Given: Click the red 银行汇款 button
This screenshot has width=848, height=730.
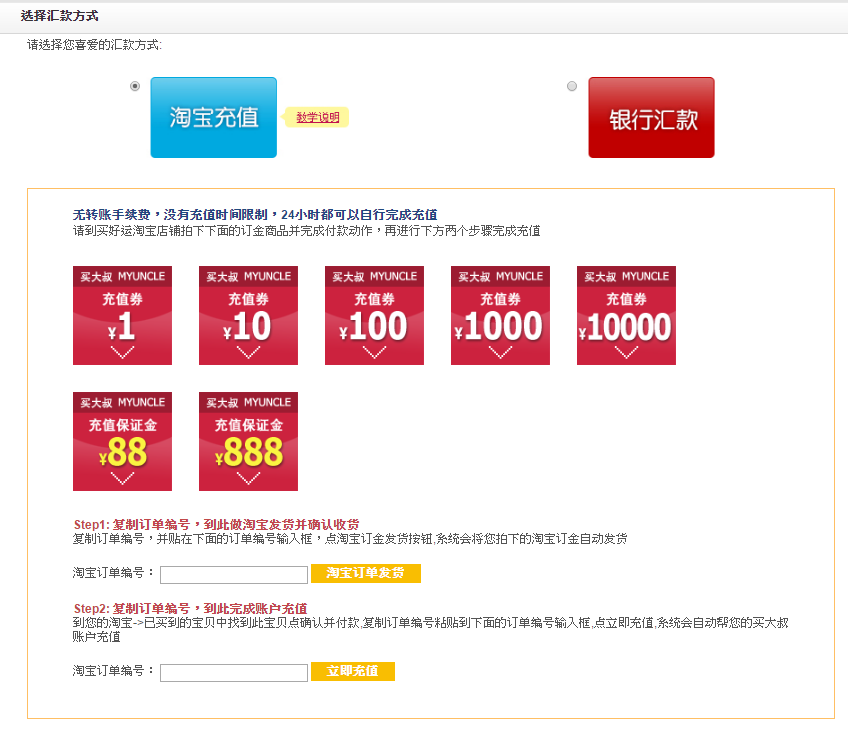Looking at the screenshot, I should pyautogui.click(x=651, y=117).
